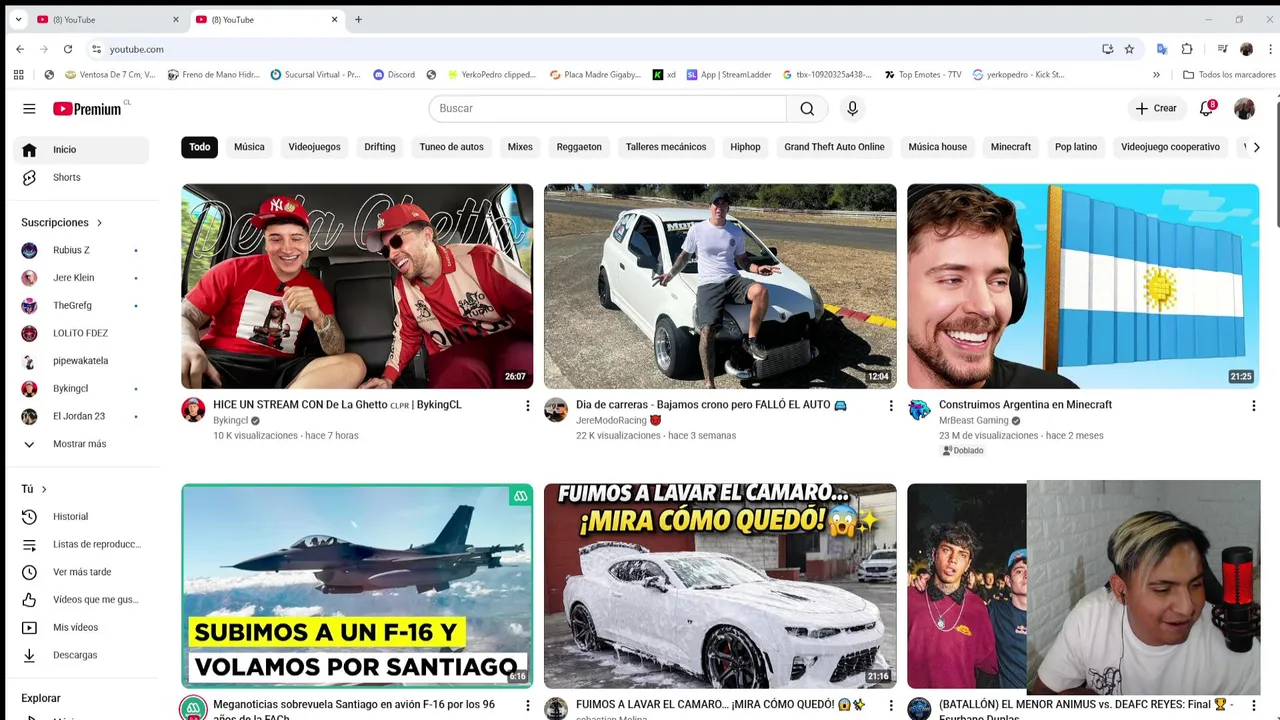Screen dimensions: 1280x720
Task: Start voice search with microphone icon
Action: coord(852,108)
